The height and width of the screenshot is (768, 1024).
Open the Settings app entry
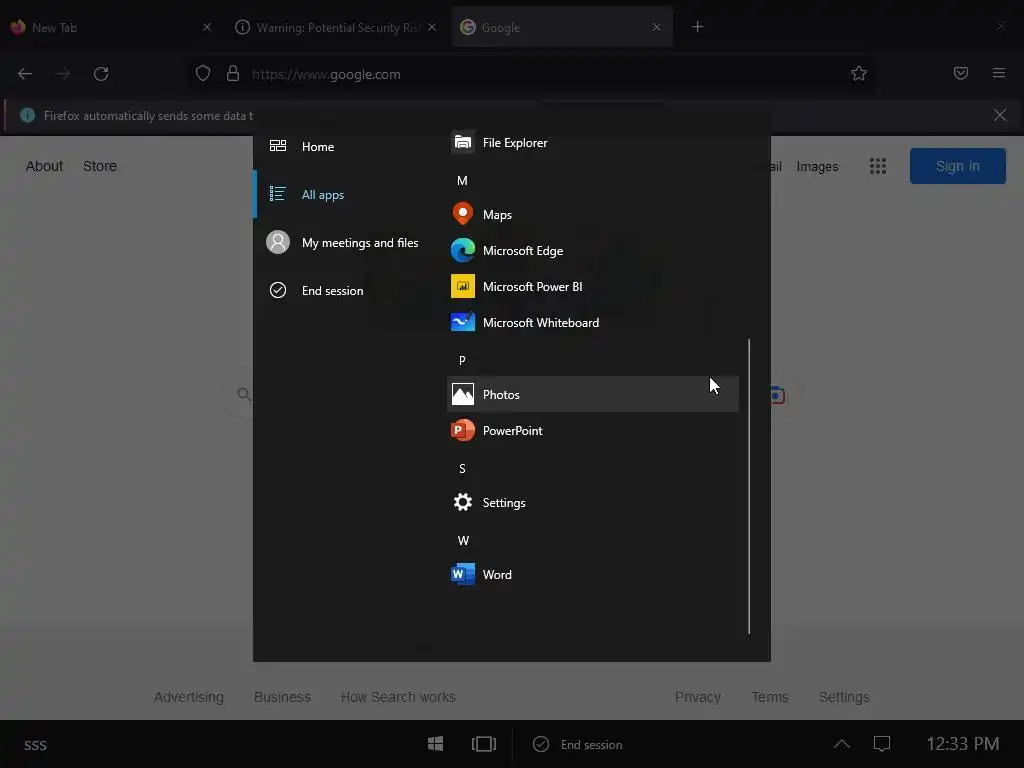592,502
